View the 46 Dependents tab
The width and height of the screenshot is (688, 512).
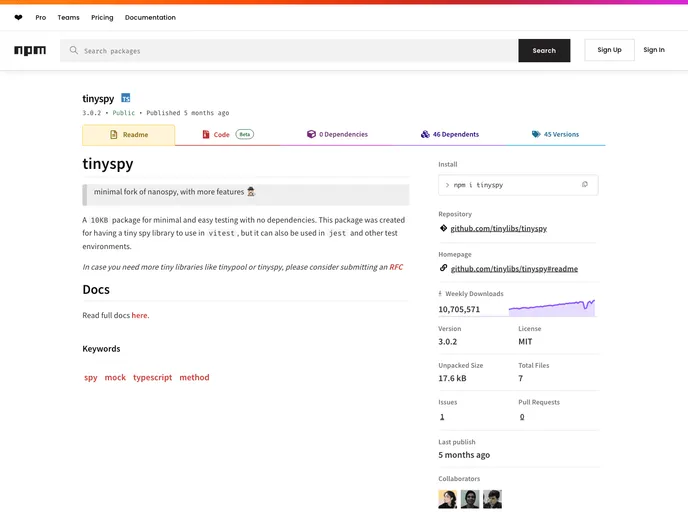coord(450,135)
